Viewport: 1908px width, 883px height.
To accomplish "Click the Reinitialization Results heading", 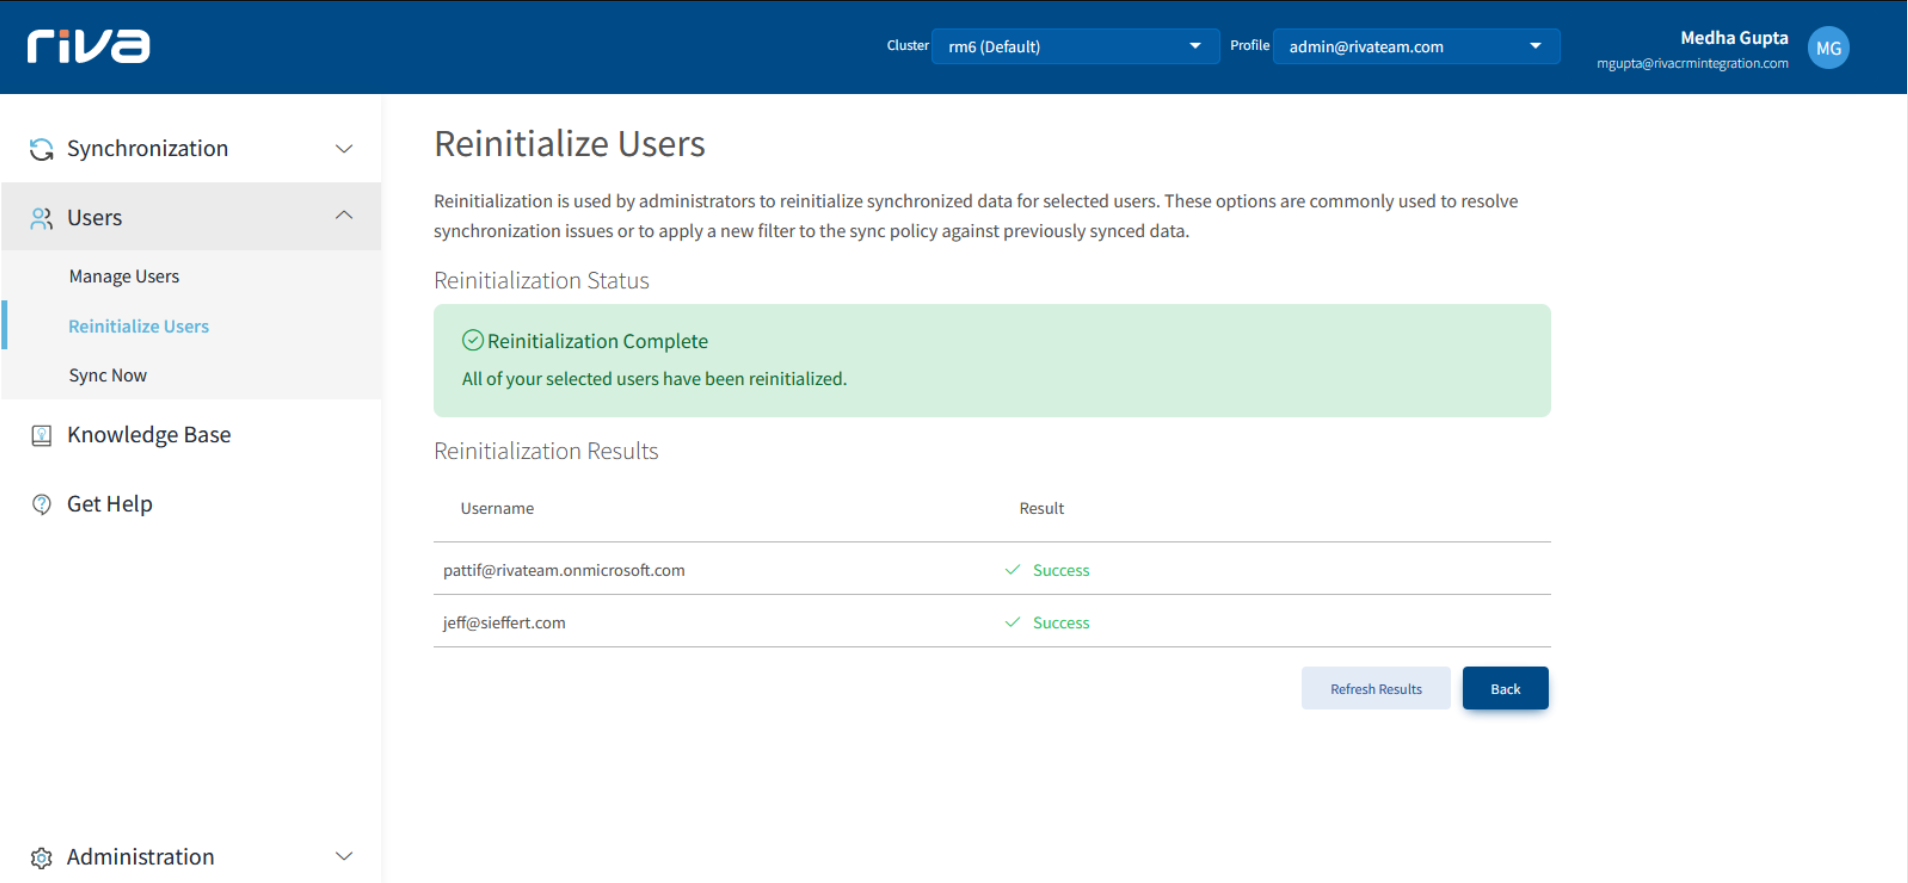I will point(546,451).
